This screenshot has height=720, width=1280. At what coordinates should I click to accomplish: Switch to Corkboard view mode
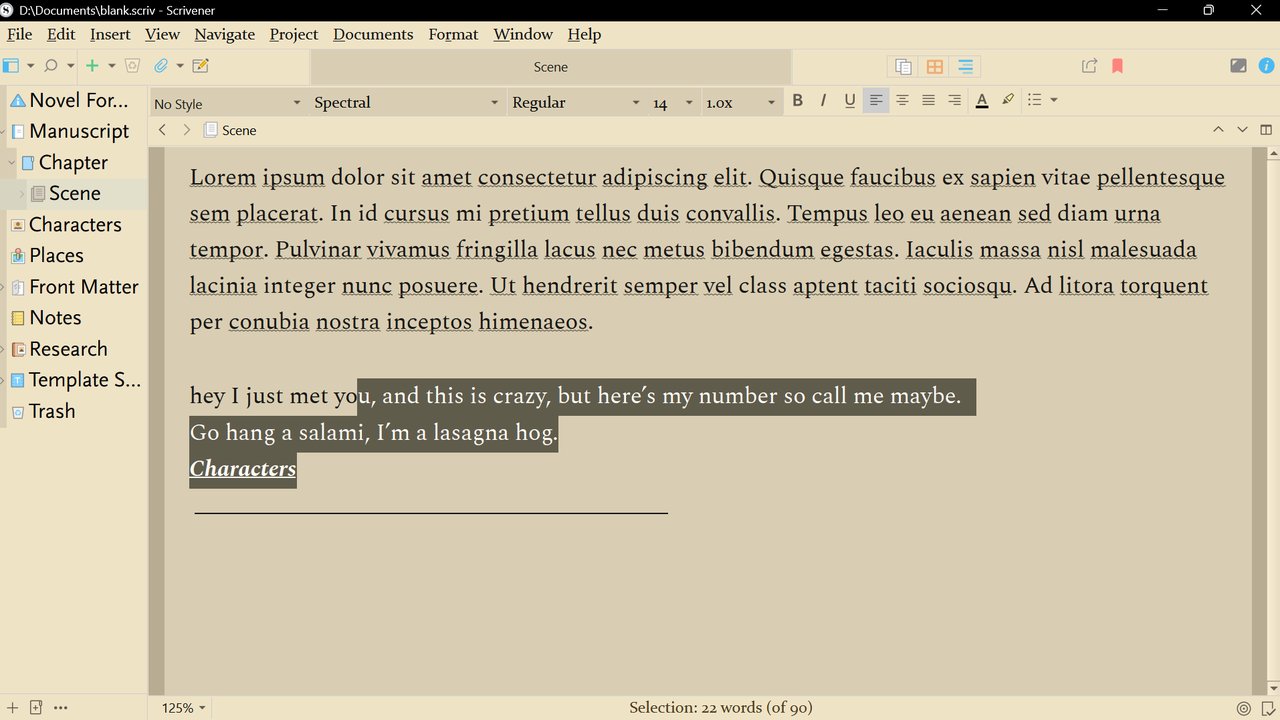coord(935,67)
